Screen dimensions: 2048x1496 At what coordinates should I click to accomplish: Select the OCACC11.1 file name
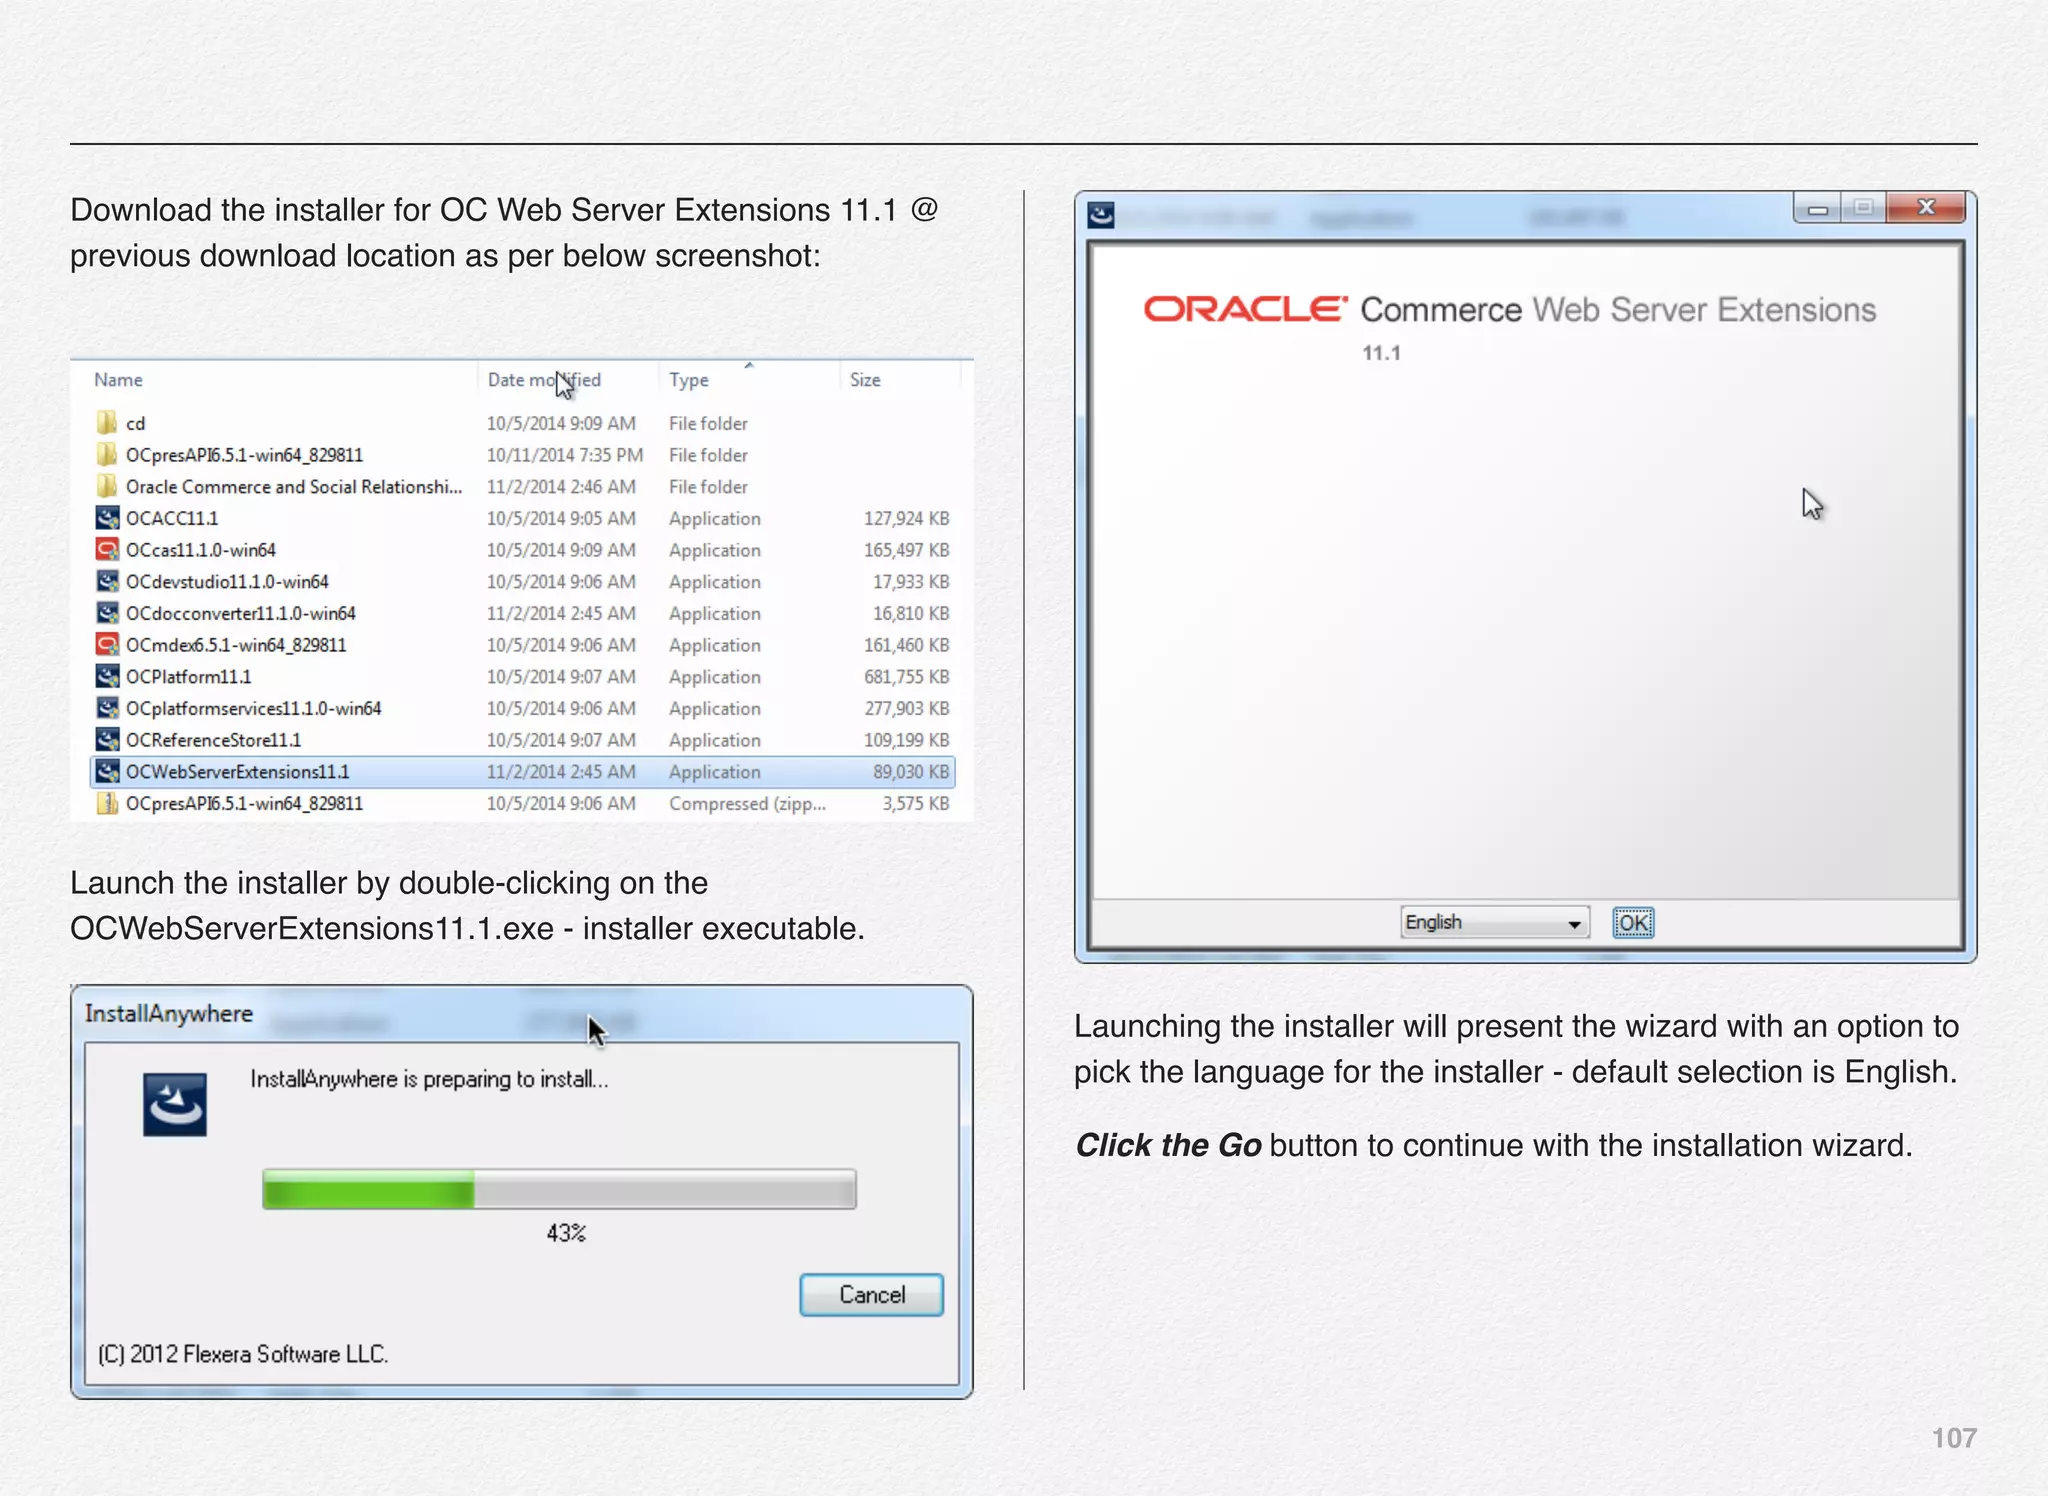point(172,518)
